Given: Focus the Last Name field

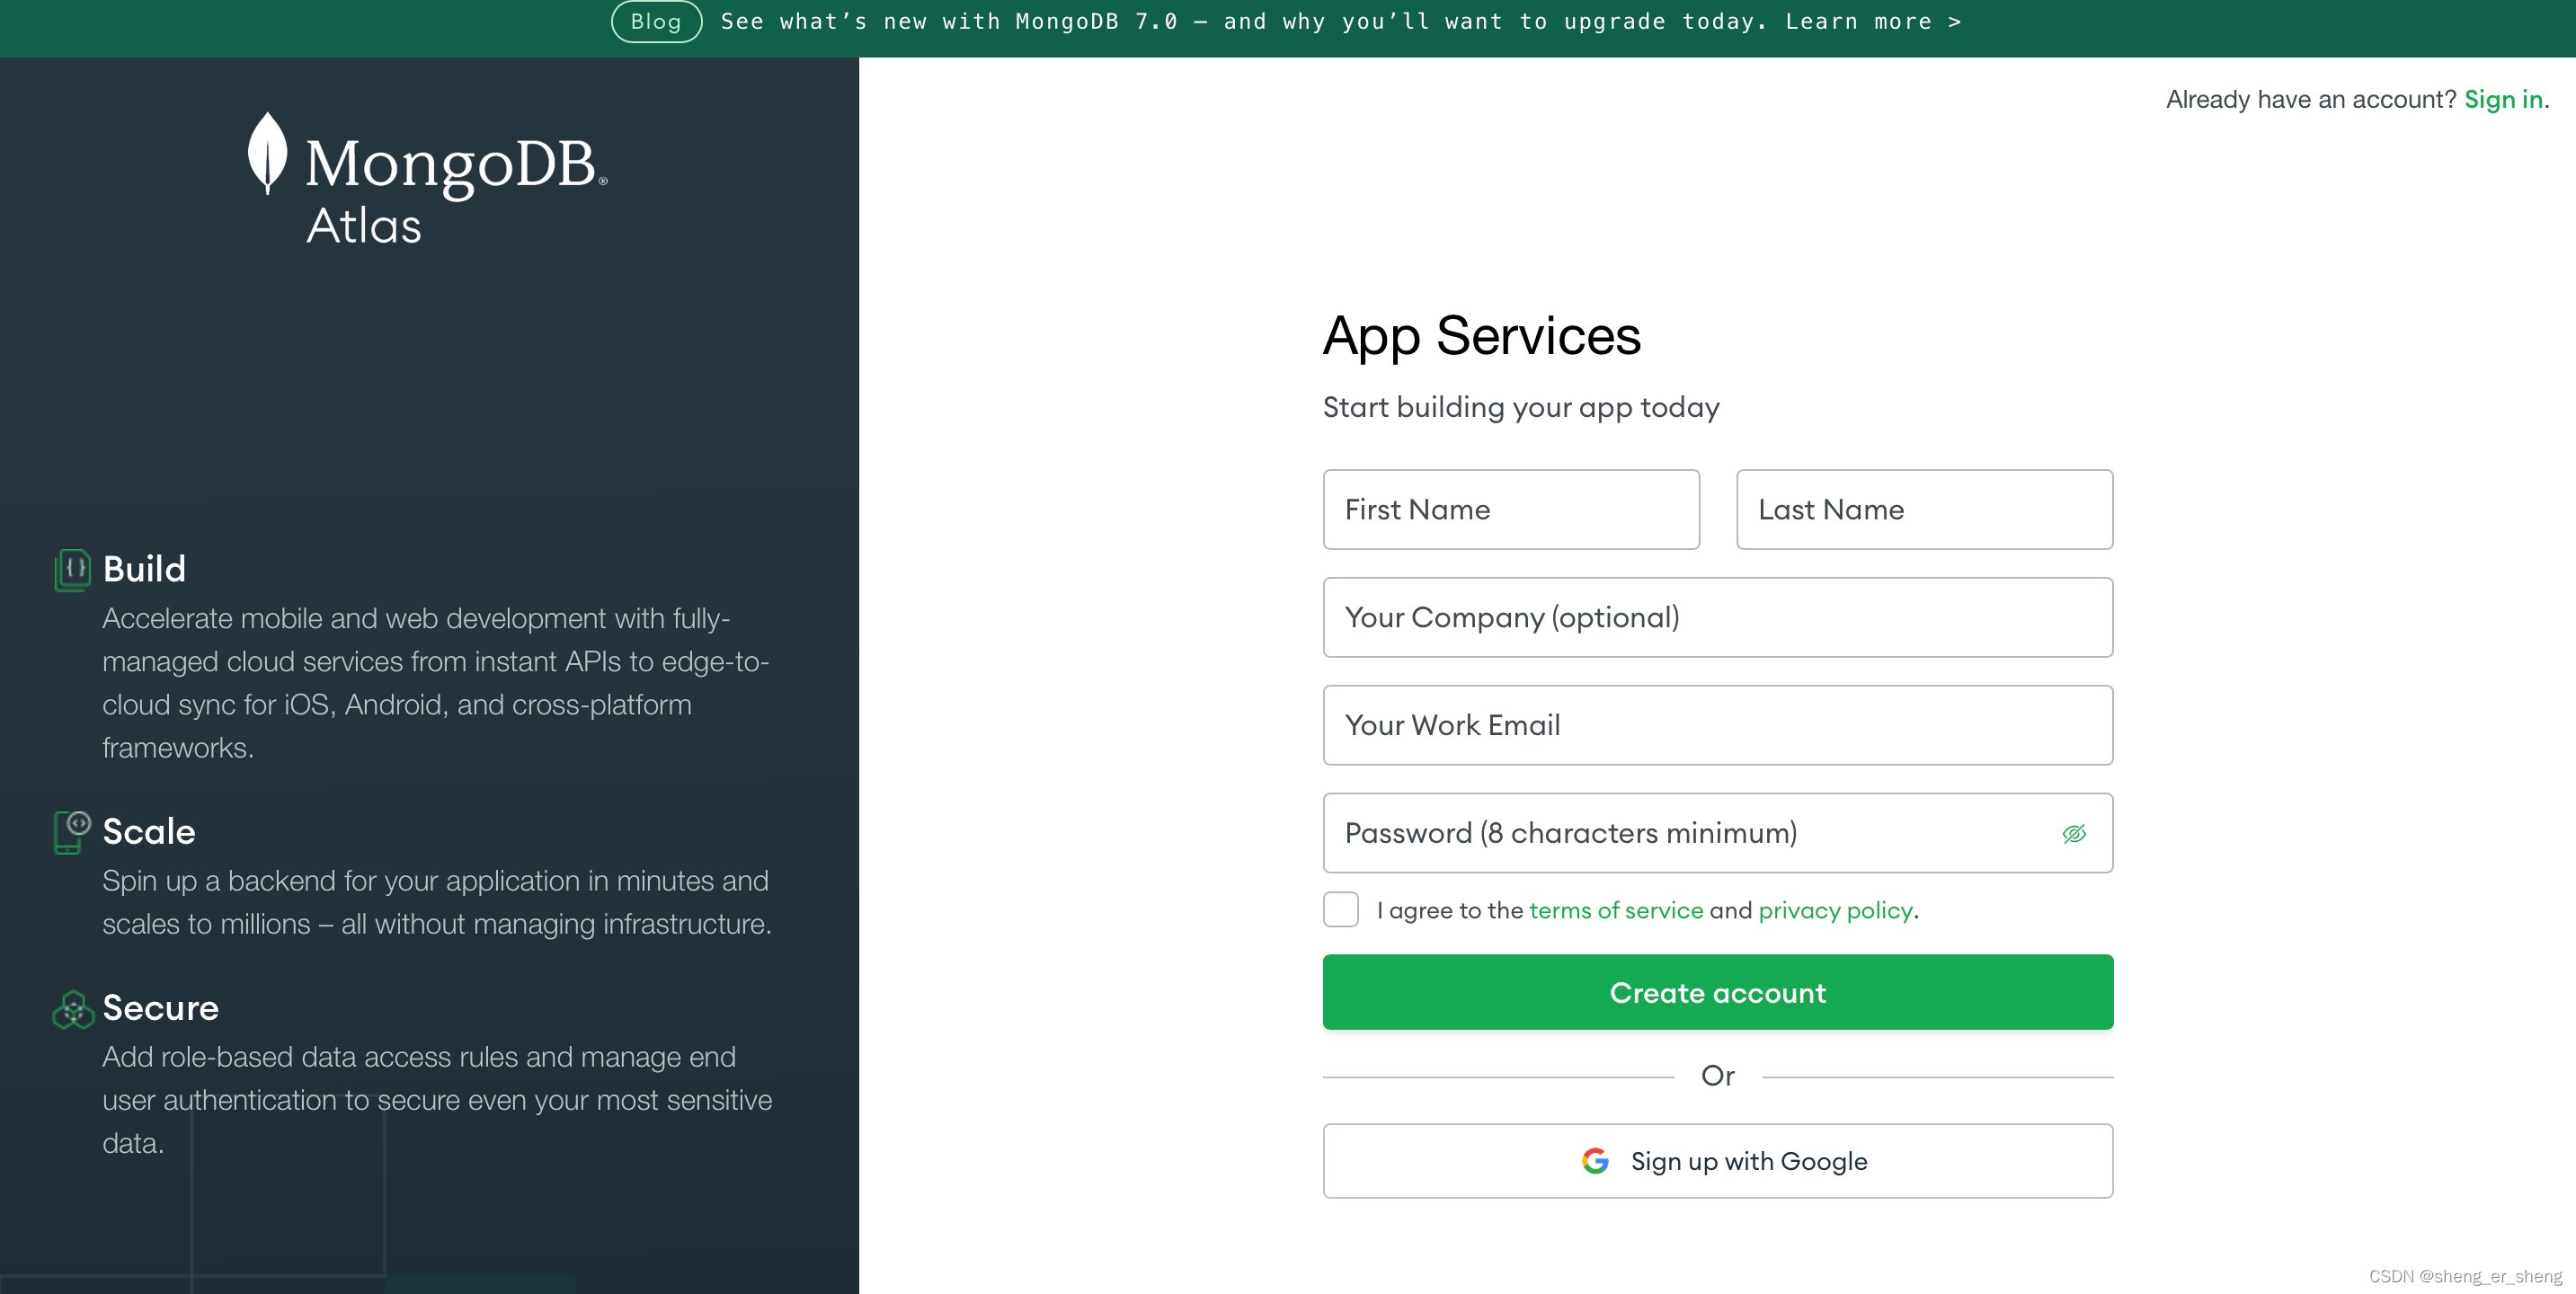Looking at the screenshot, I should pyautogui.click(x=1924, y=509).
